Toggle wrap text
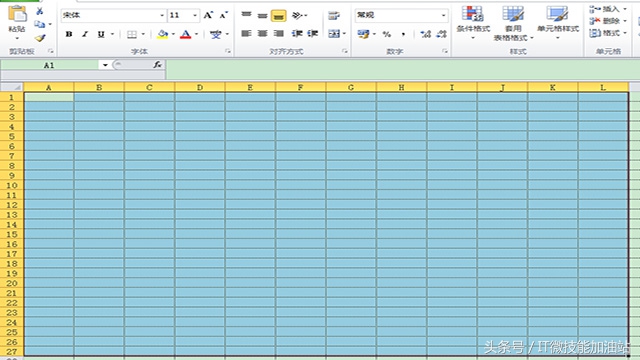Viewport: 640px width, 360px height. point(333,16)
